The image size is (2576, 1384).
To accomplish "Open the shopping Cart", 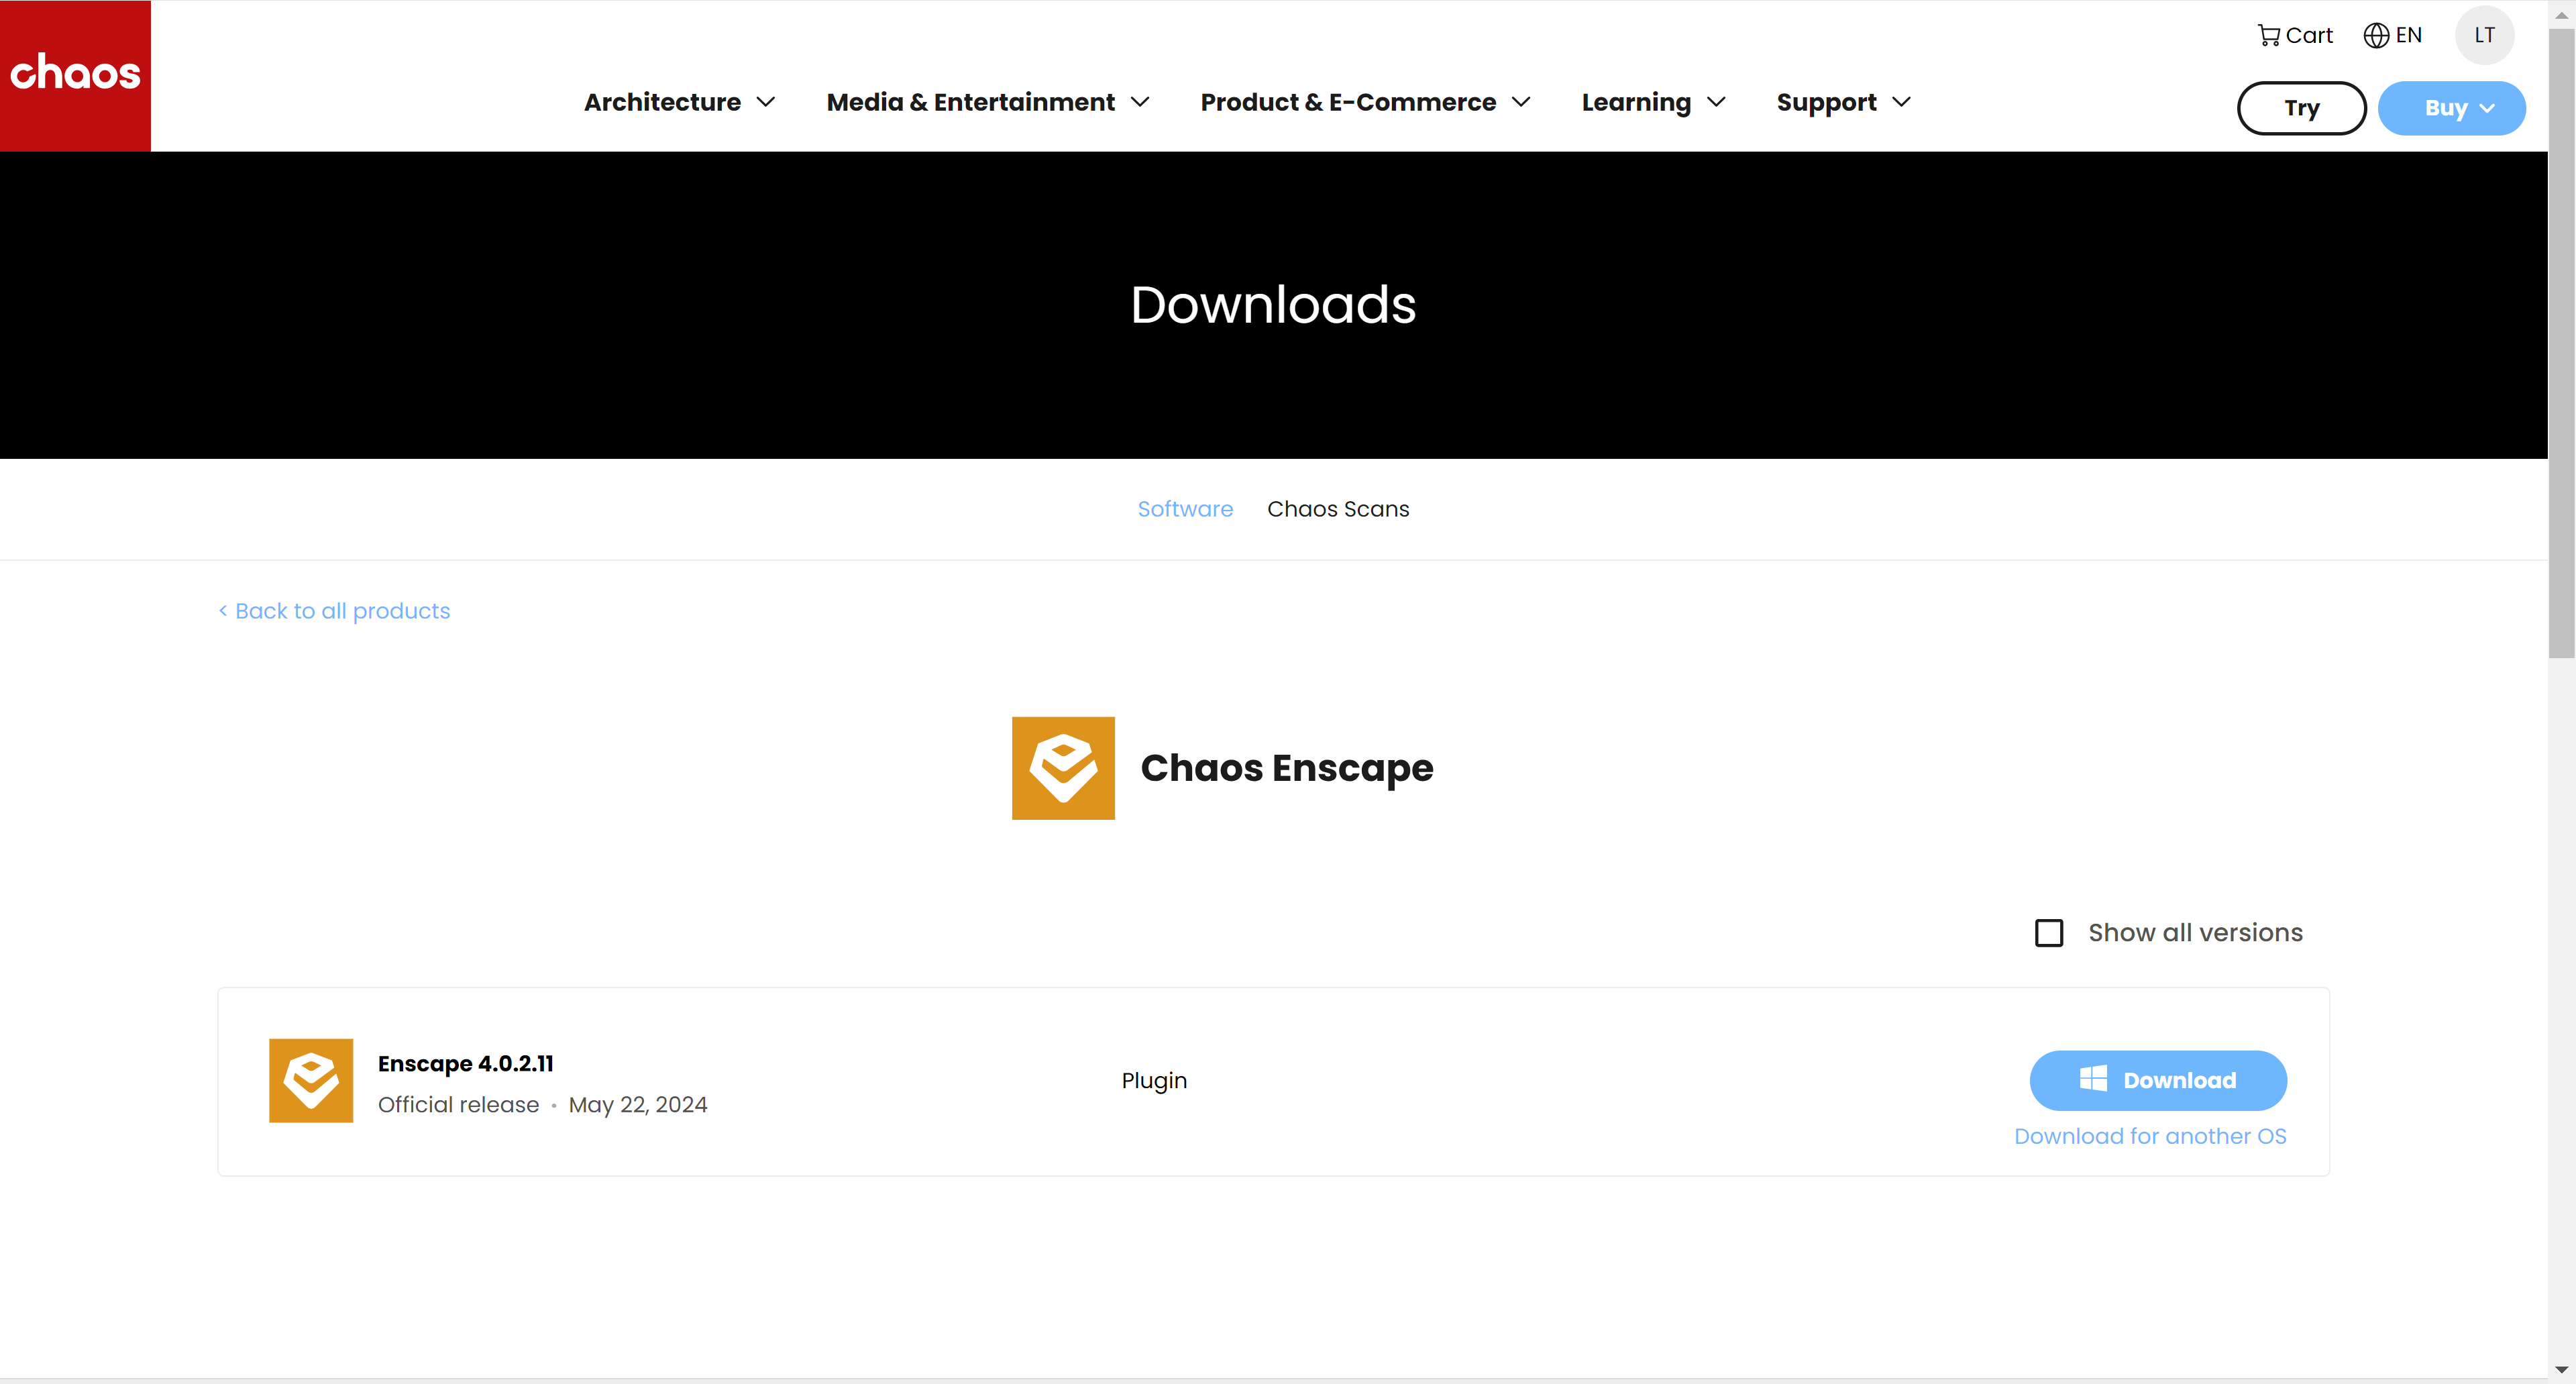I will tap(2295, 35).
